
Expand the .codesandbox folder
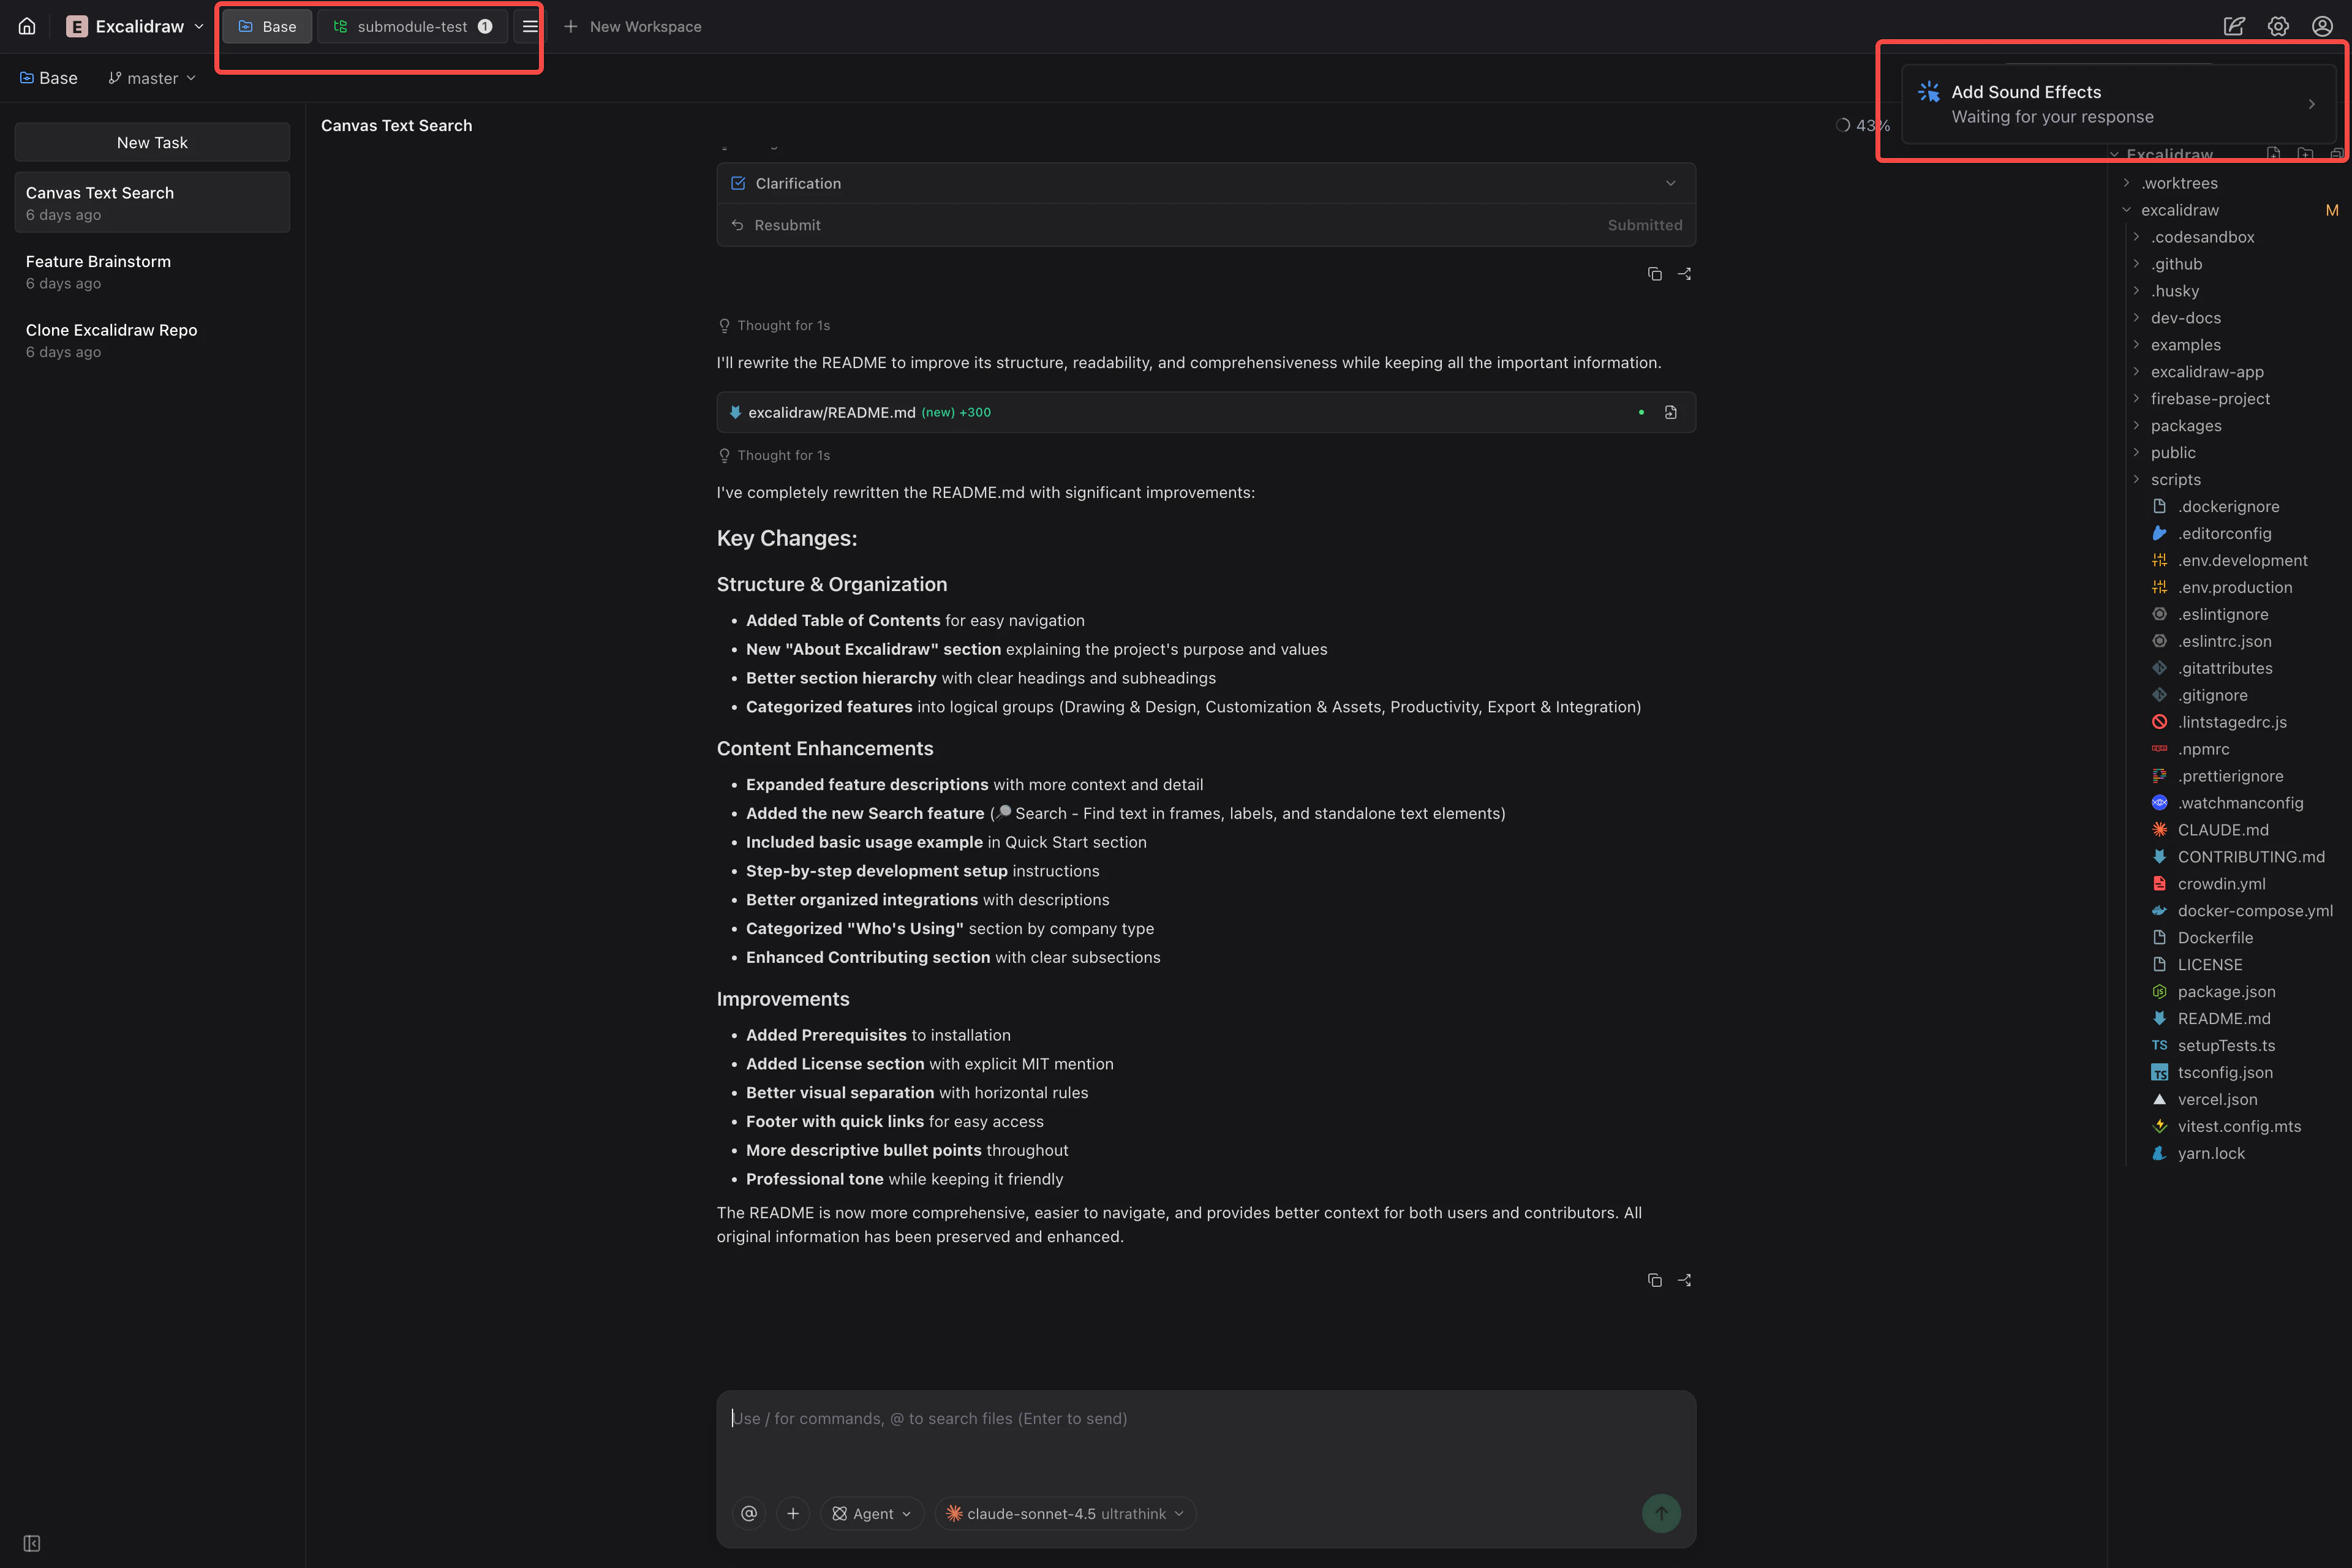(x=2136, y=237)
